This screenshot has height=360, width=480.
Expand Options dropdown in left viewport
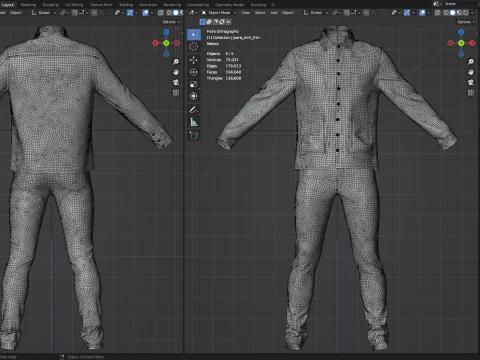point(171,22)
